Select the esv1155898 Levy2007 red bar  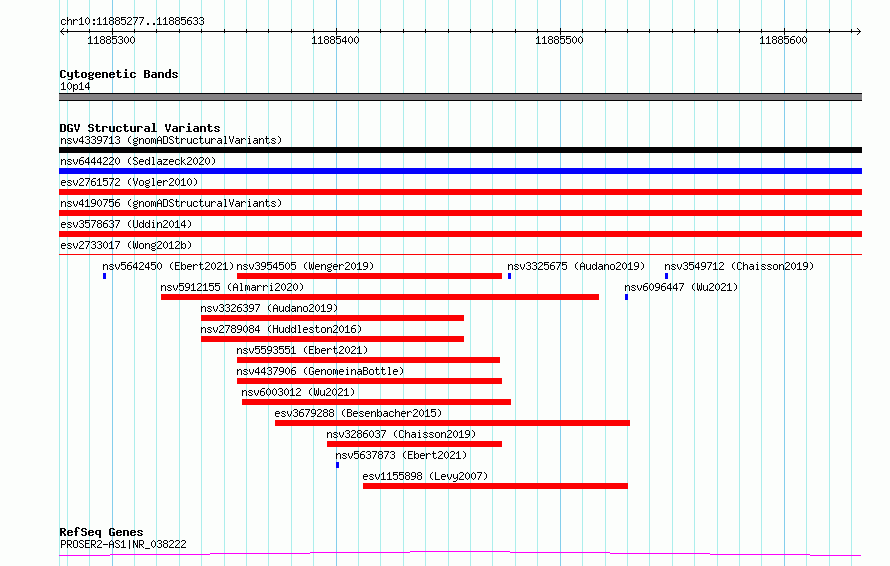click(x=496, y=486)
